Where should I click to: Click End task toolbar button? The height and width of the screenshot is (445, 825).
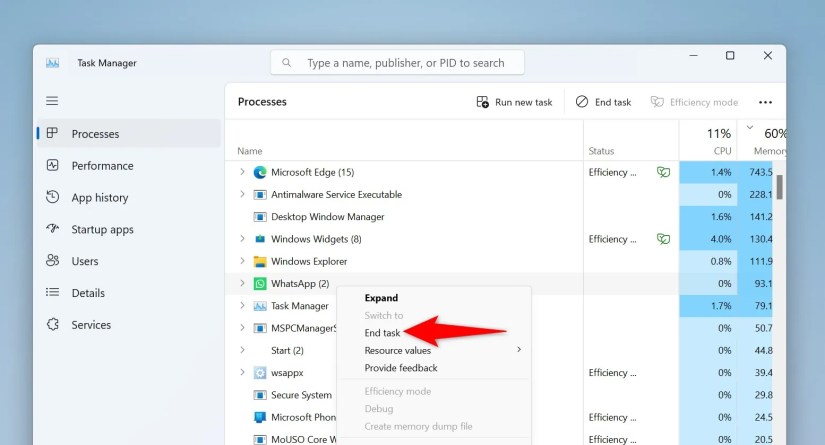pyautogui.click(x=603, y=102)
